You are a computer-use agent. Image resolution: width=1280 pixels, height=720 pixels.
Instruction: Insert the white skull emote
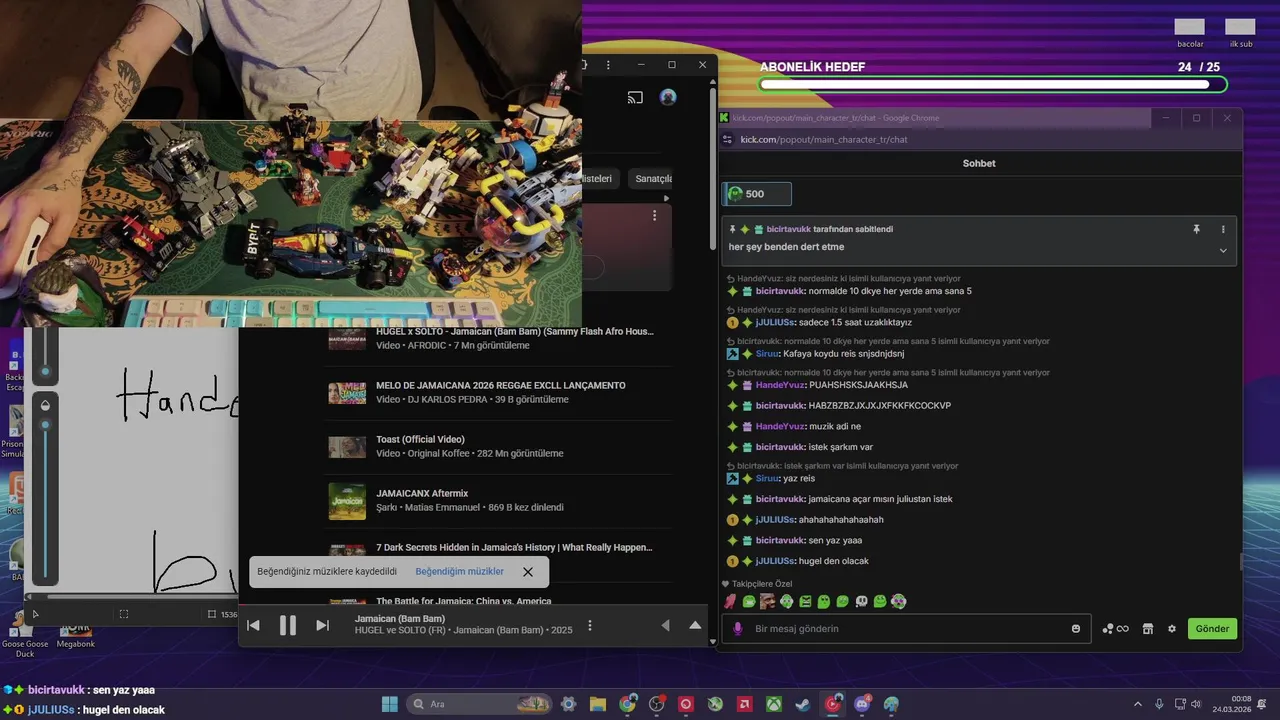click(861, 602)
